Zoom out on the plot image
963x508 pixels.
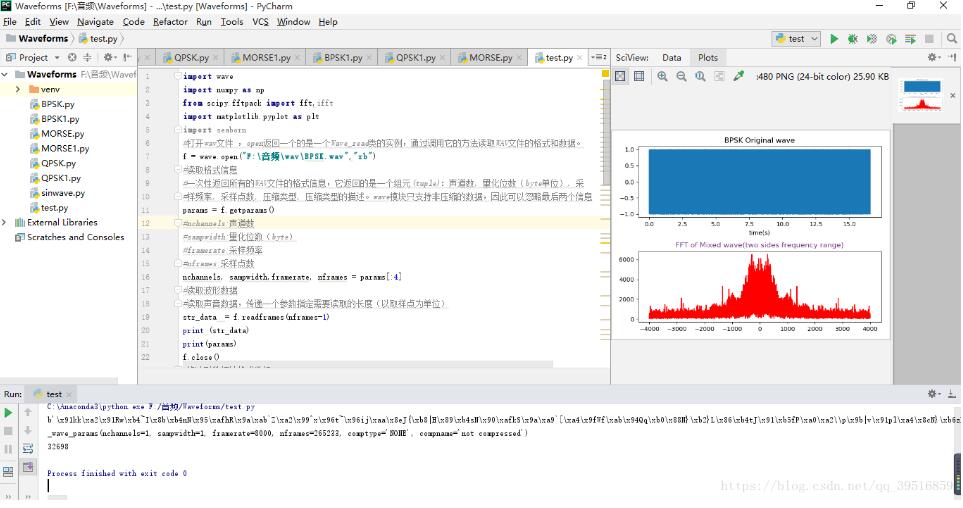pyautogui.click(x=681, y=76)
